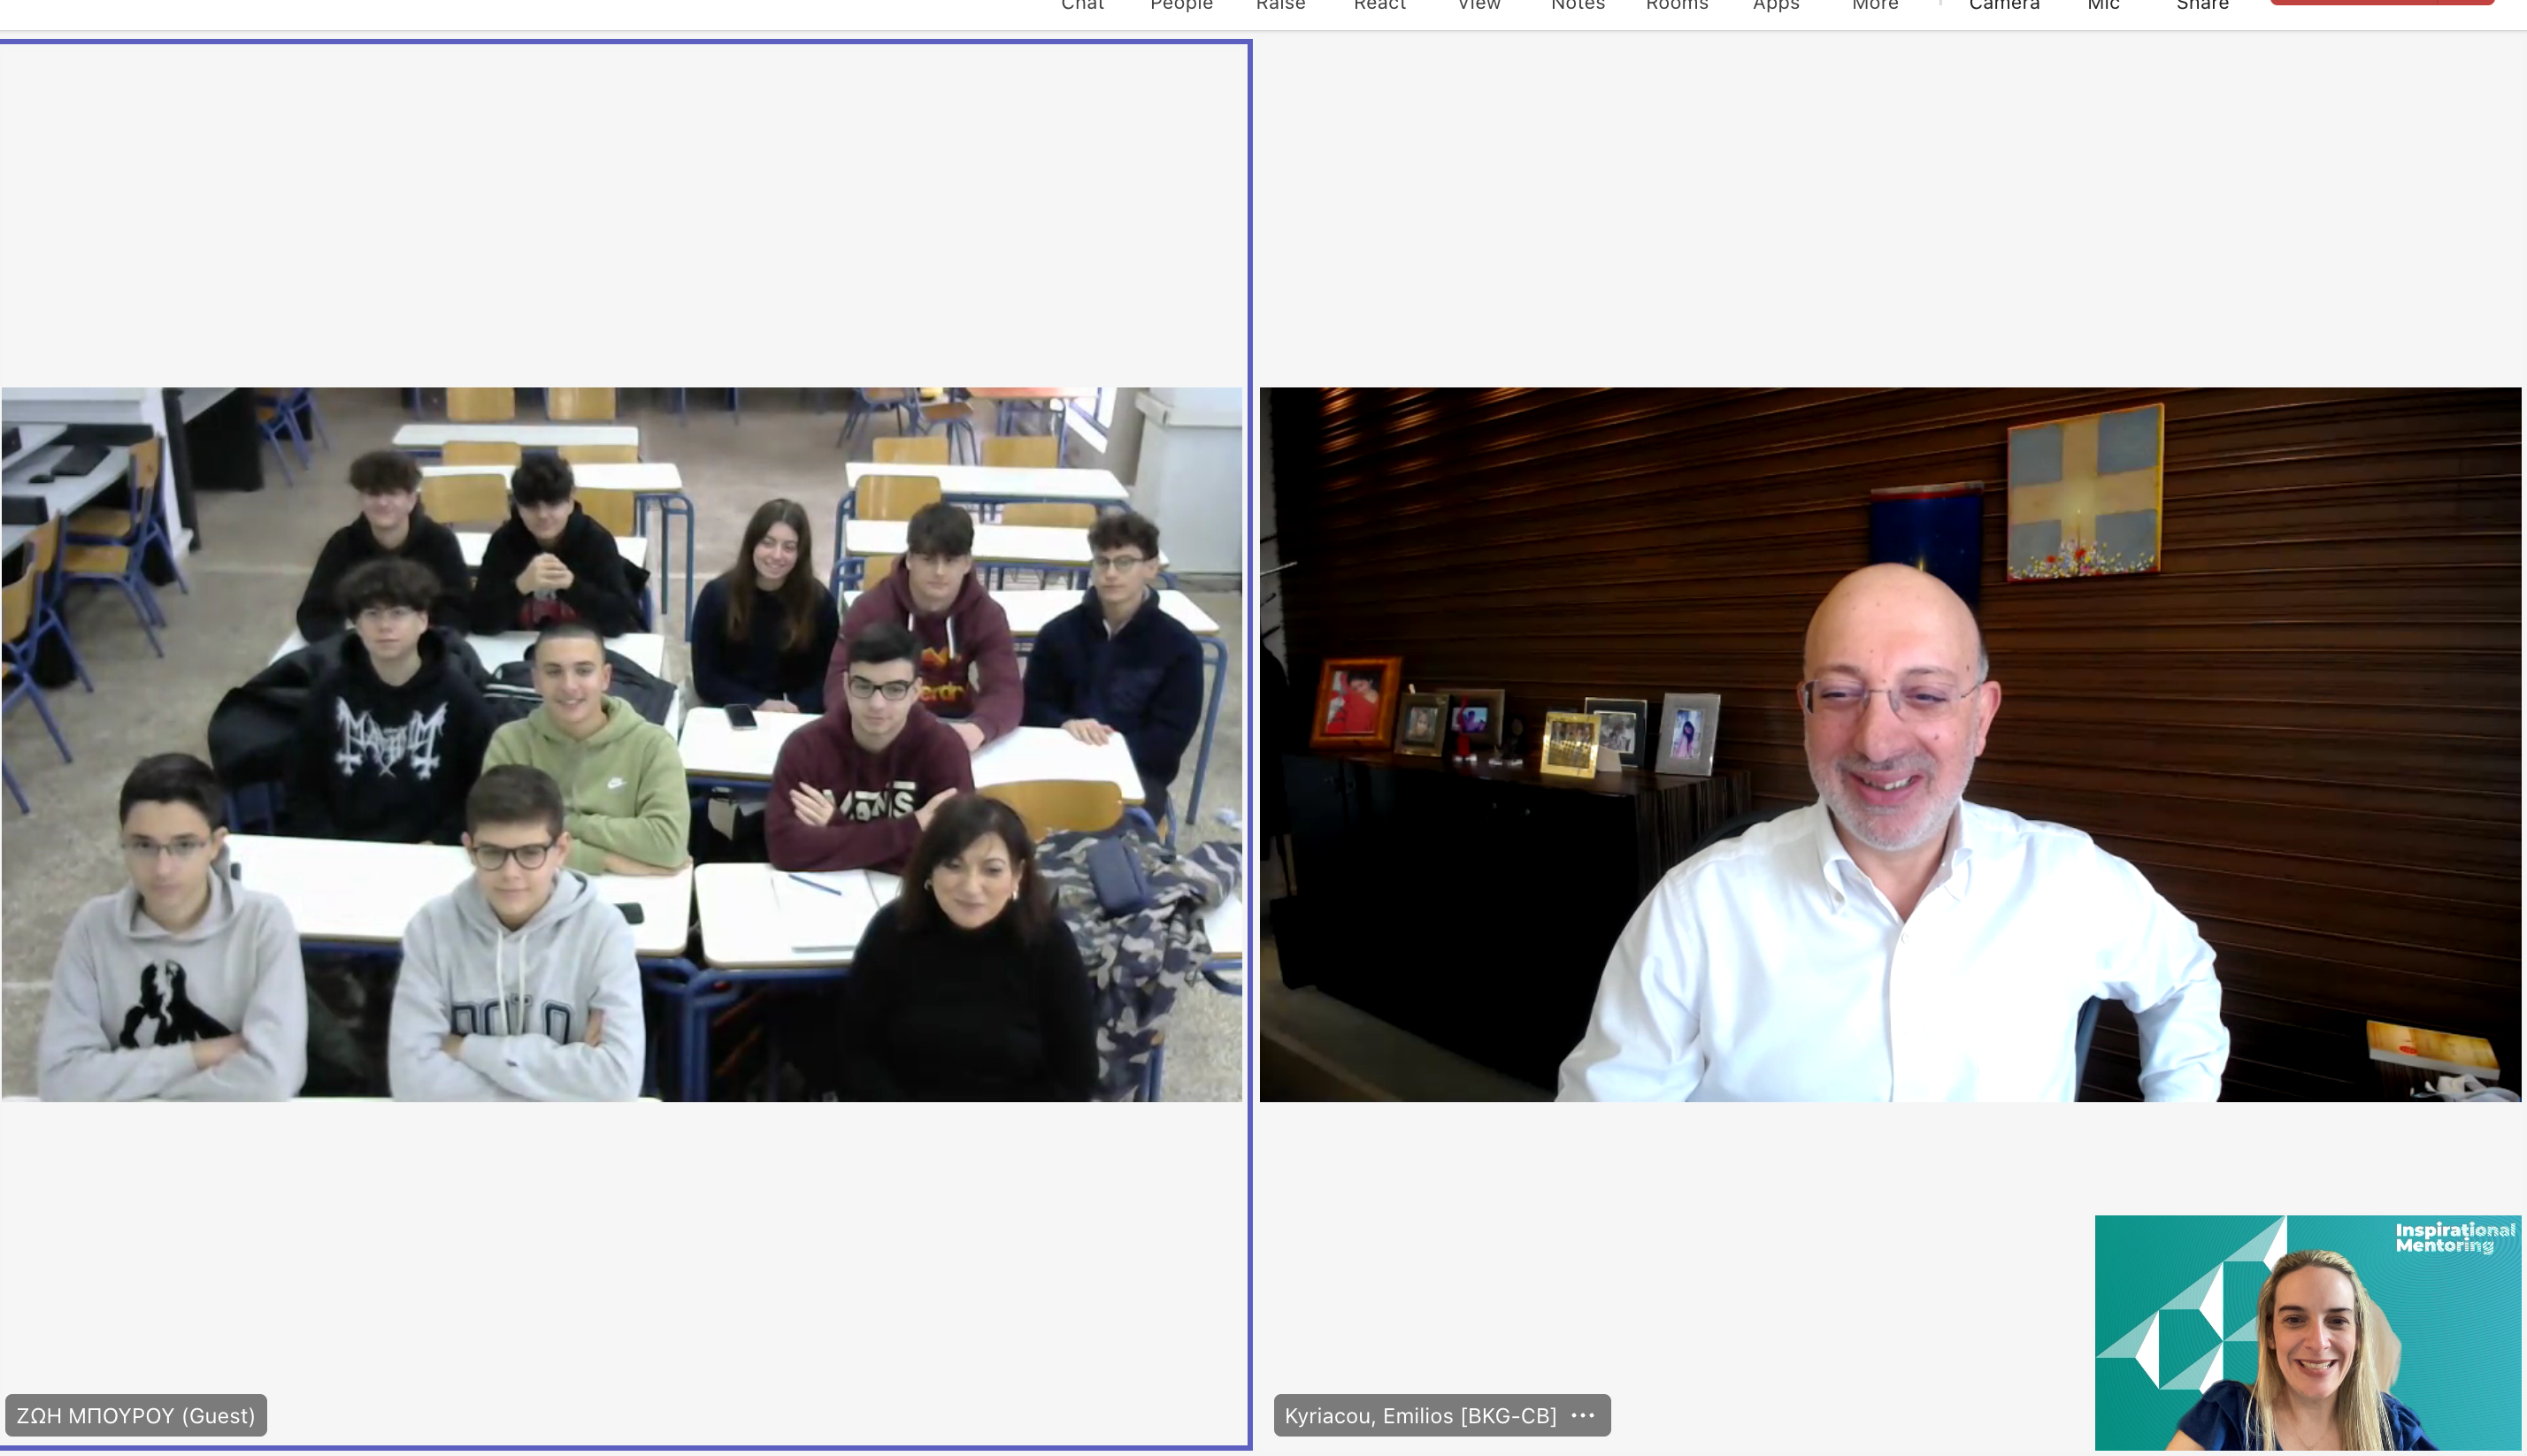The width and height of the screenshot is (2527, 1456).
Task: Open the Apps menu
Action: coord(1775,5)
